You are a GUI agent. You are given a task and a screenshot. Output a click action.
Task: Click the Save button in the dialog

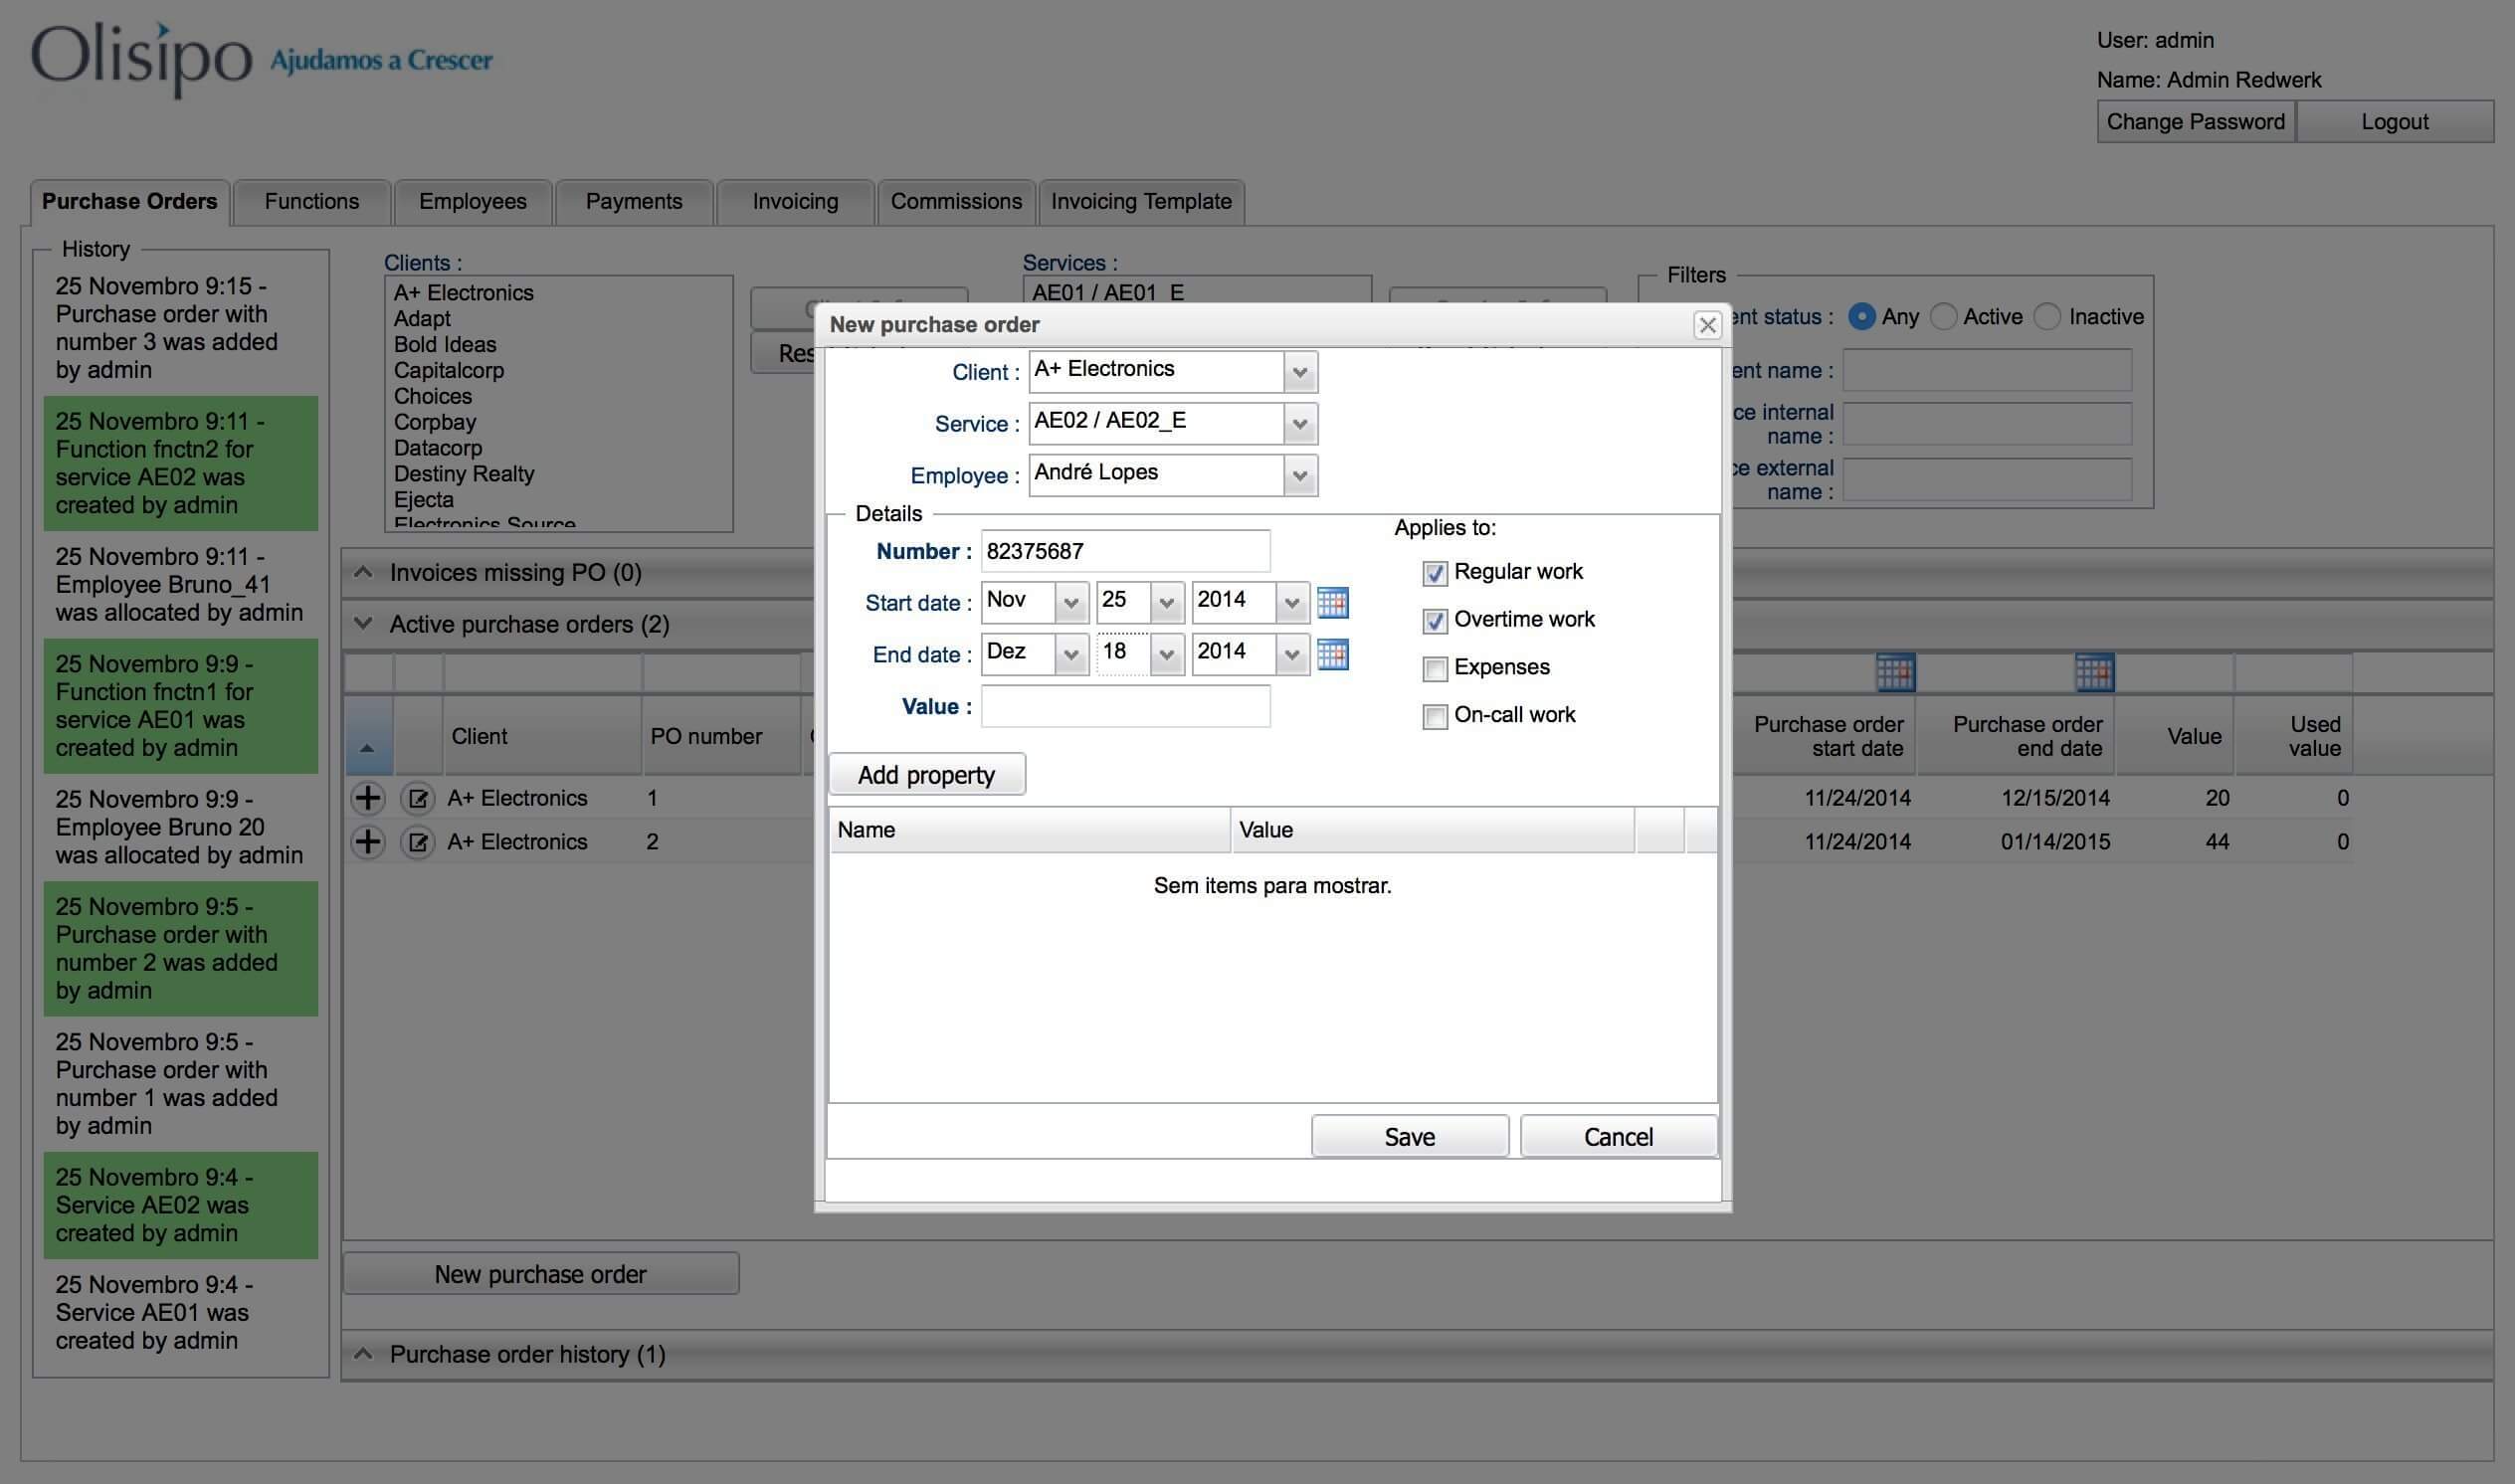coord(1409,1137)
